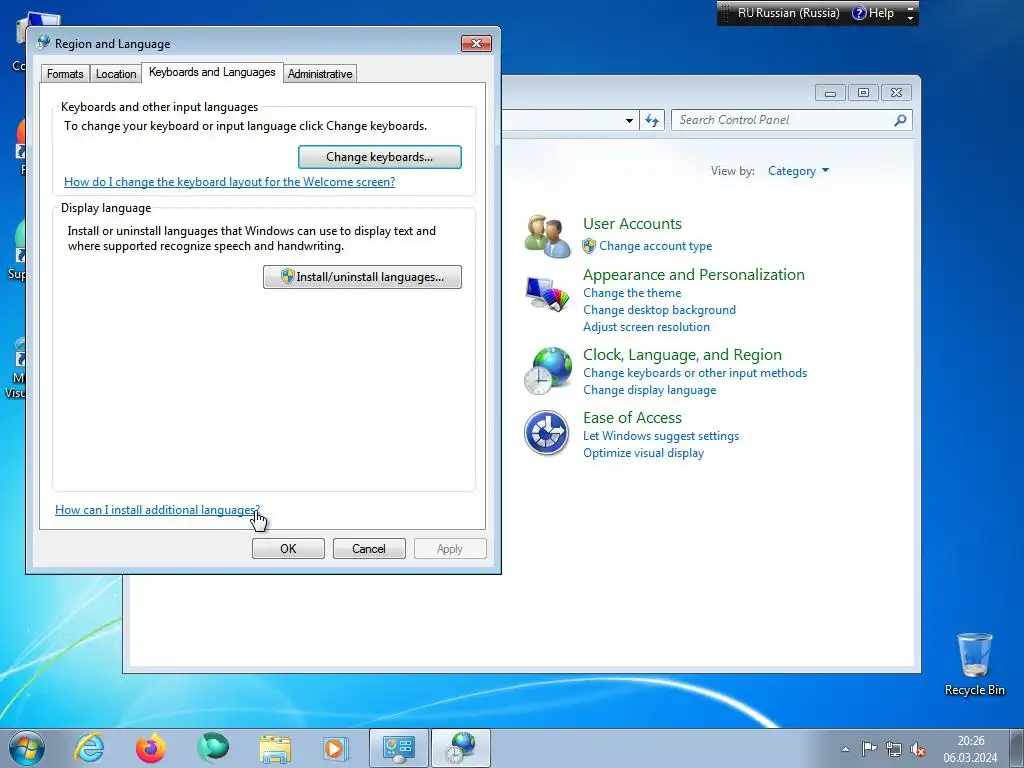The width and height of the screenshot is (1024, 768).
Task: Confirm with the OK button
Action: click(x=288, y=549)
